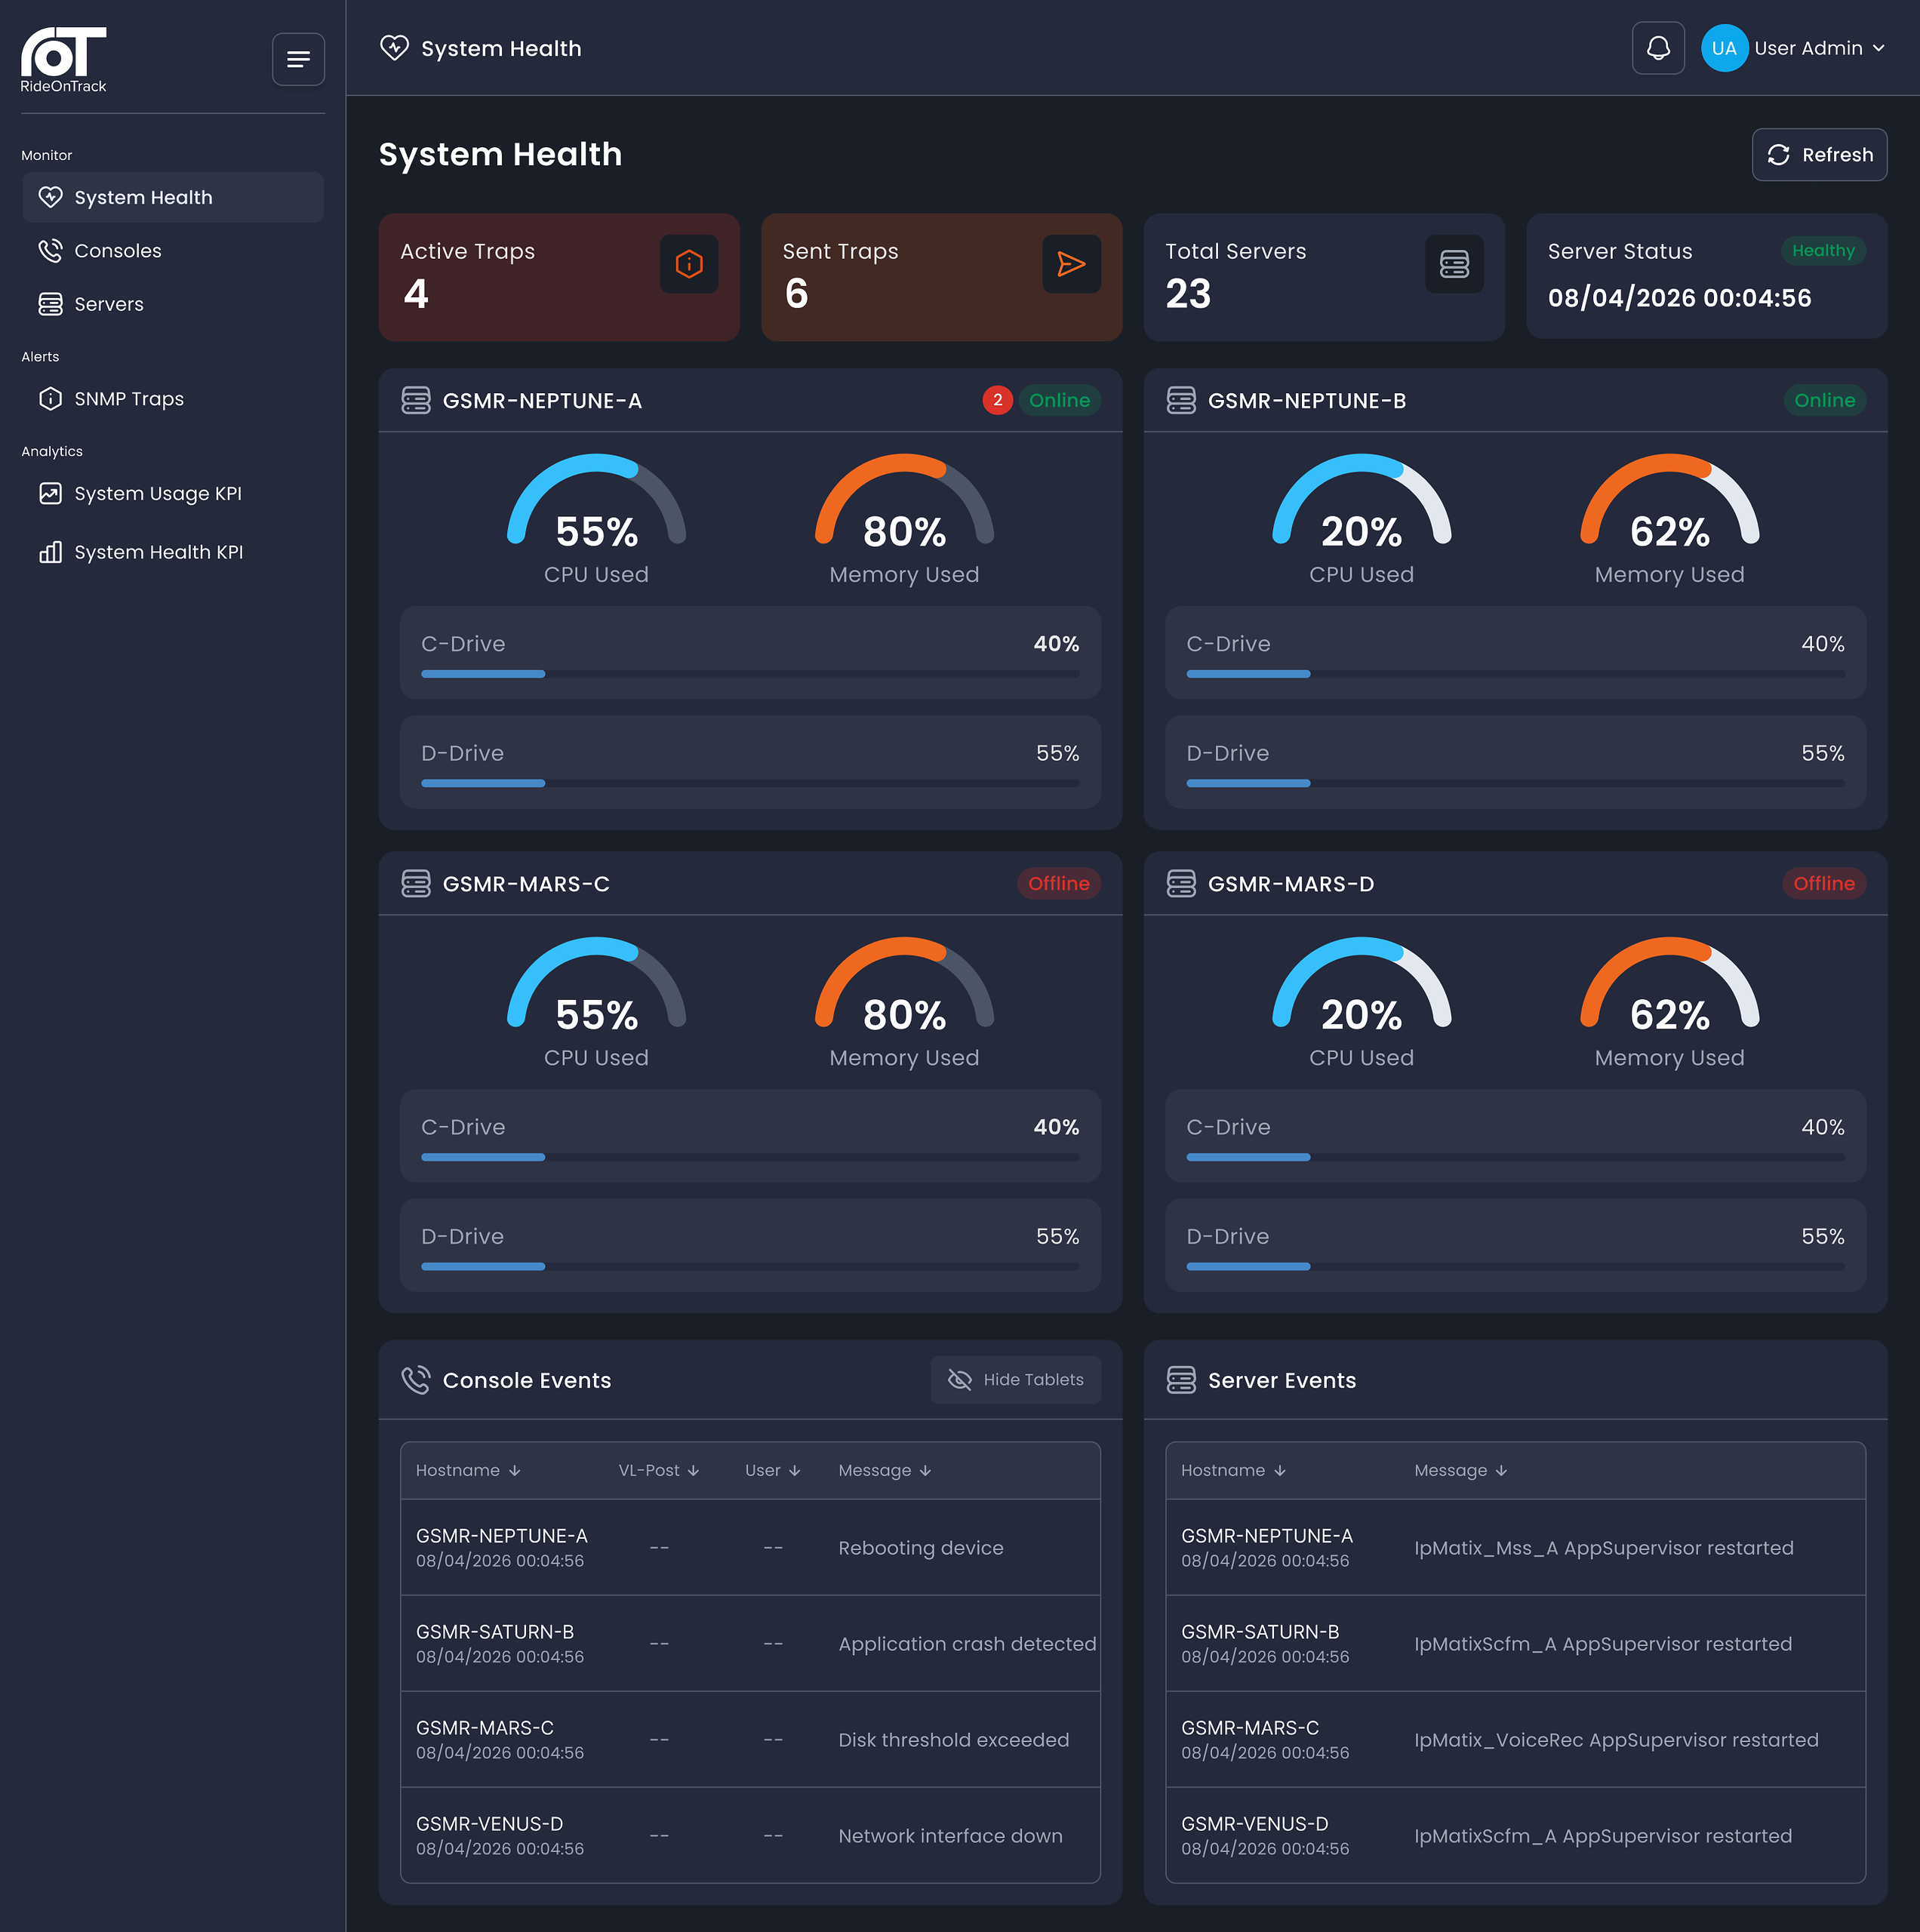Click the server icon beside GSMR-MARS-D
This screenshot has width=1920, height=1932.
point(1181,883)
